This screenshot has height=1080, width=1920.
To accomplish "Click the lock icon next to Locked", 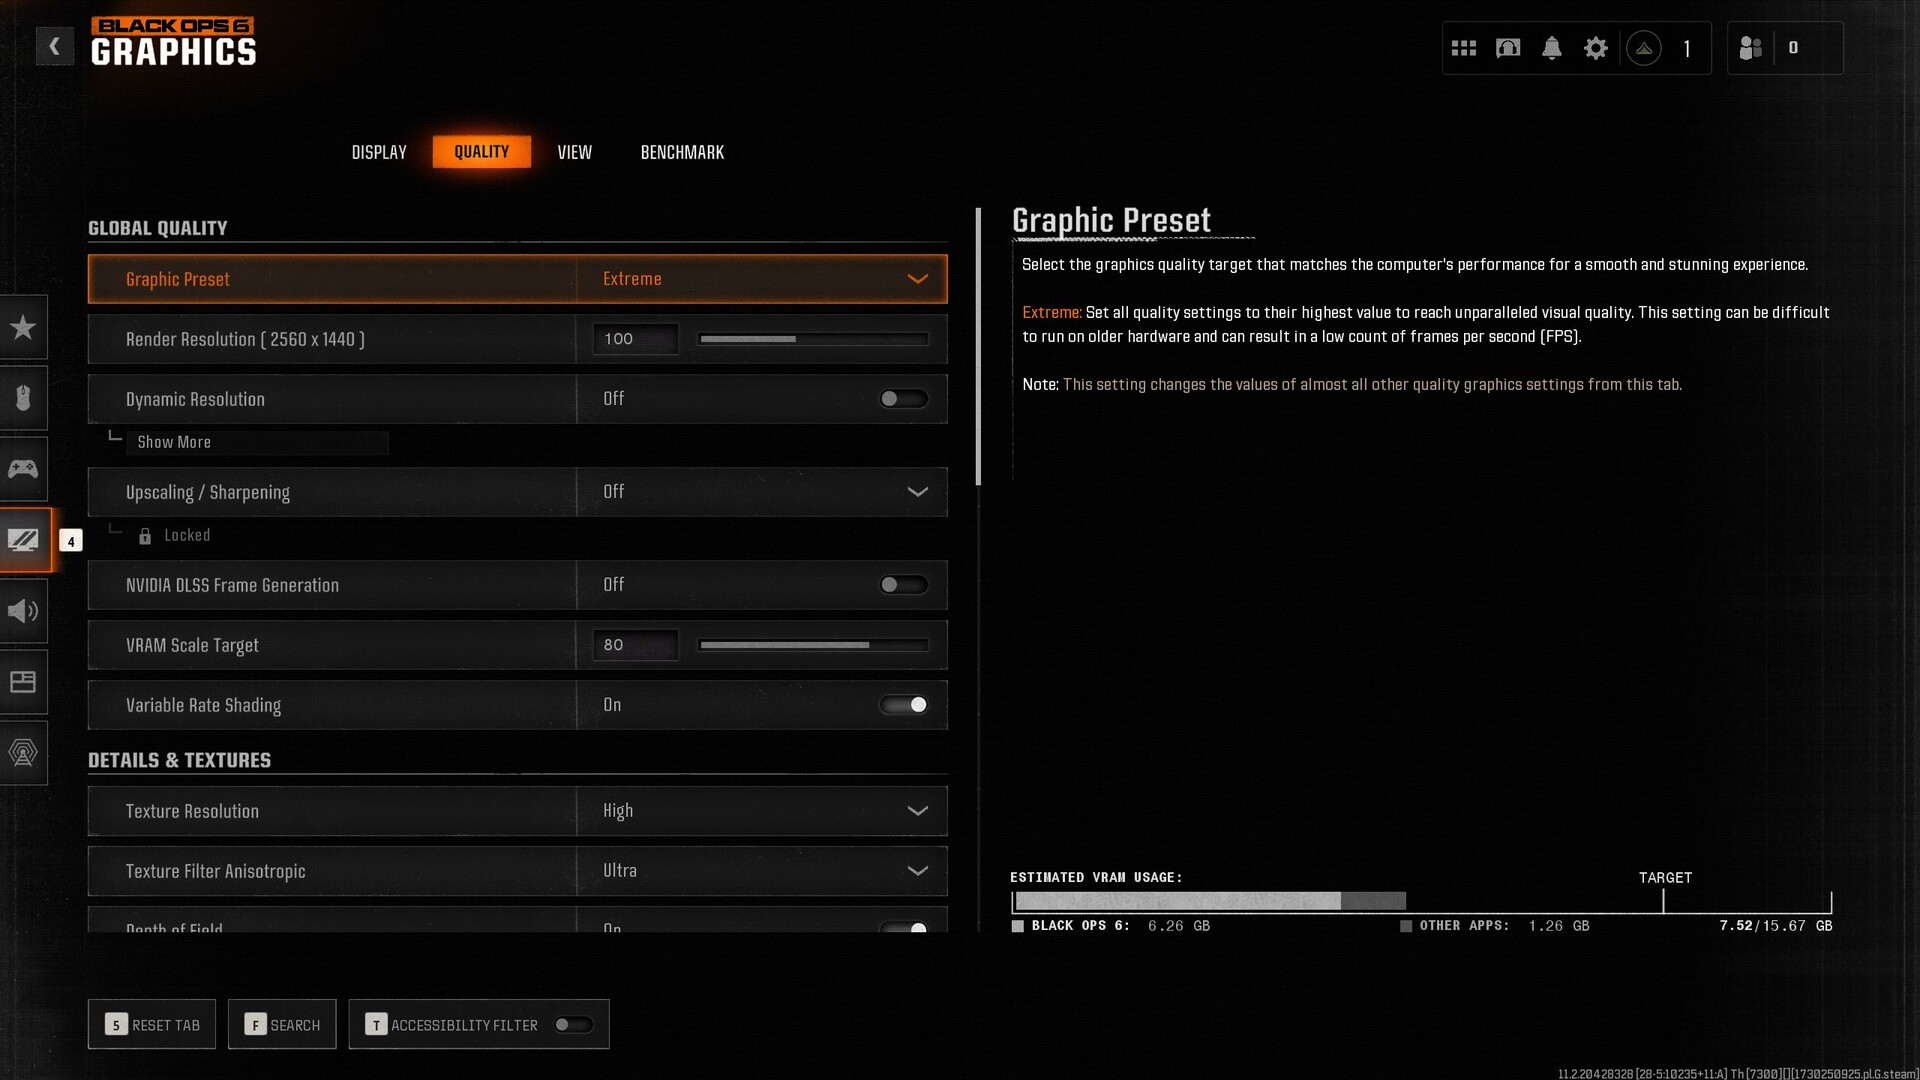I will [x=145, y=536].
